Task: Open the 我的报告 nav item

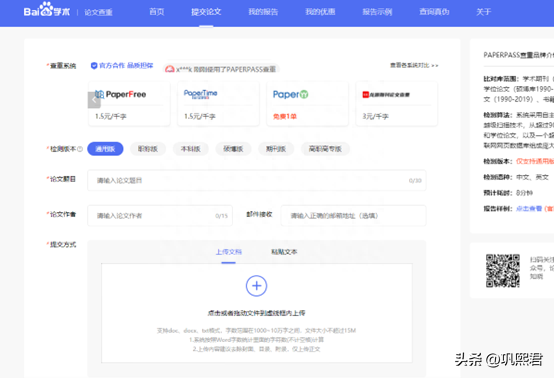Action: 263,12
